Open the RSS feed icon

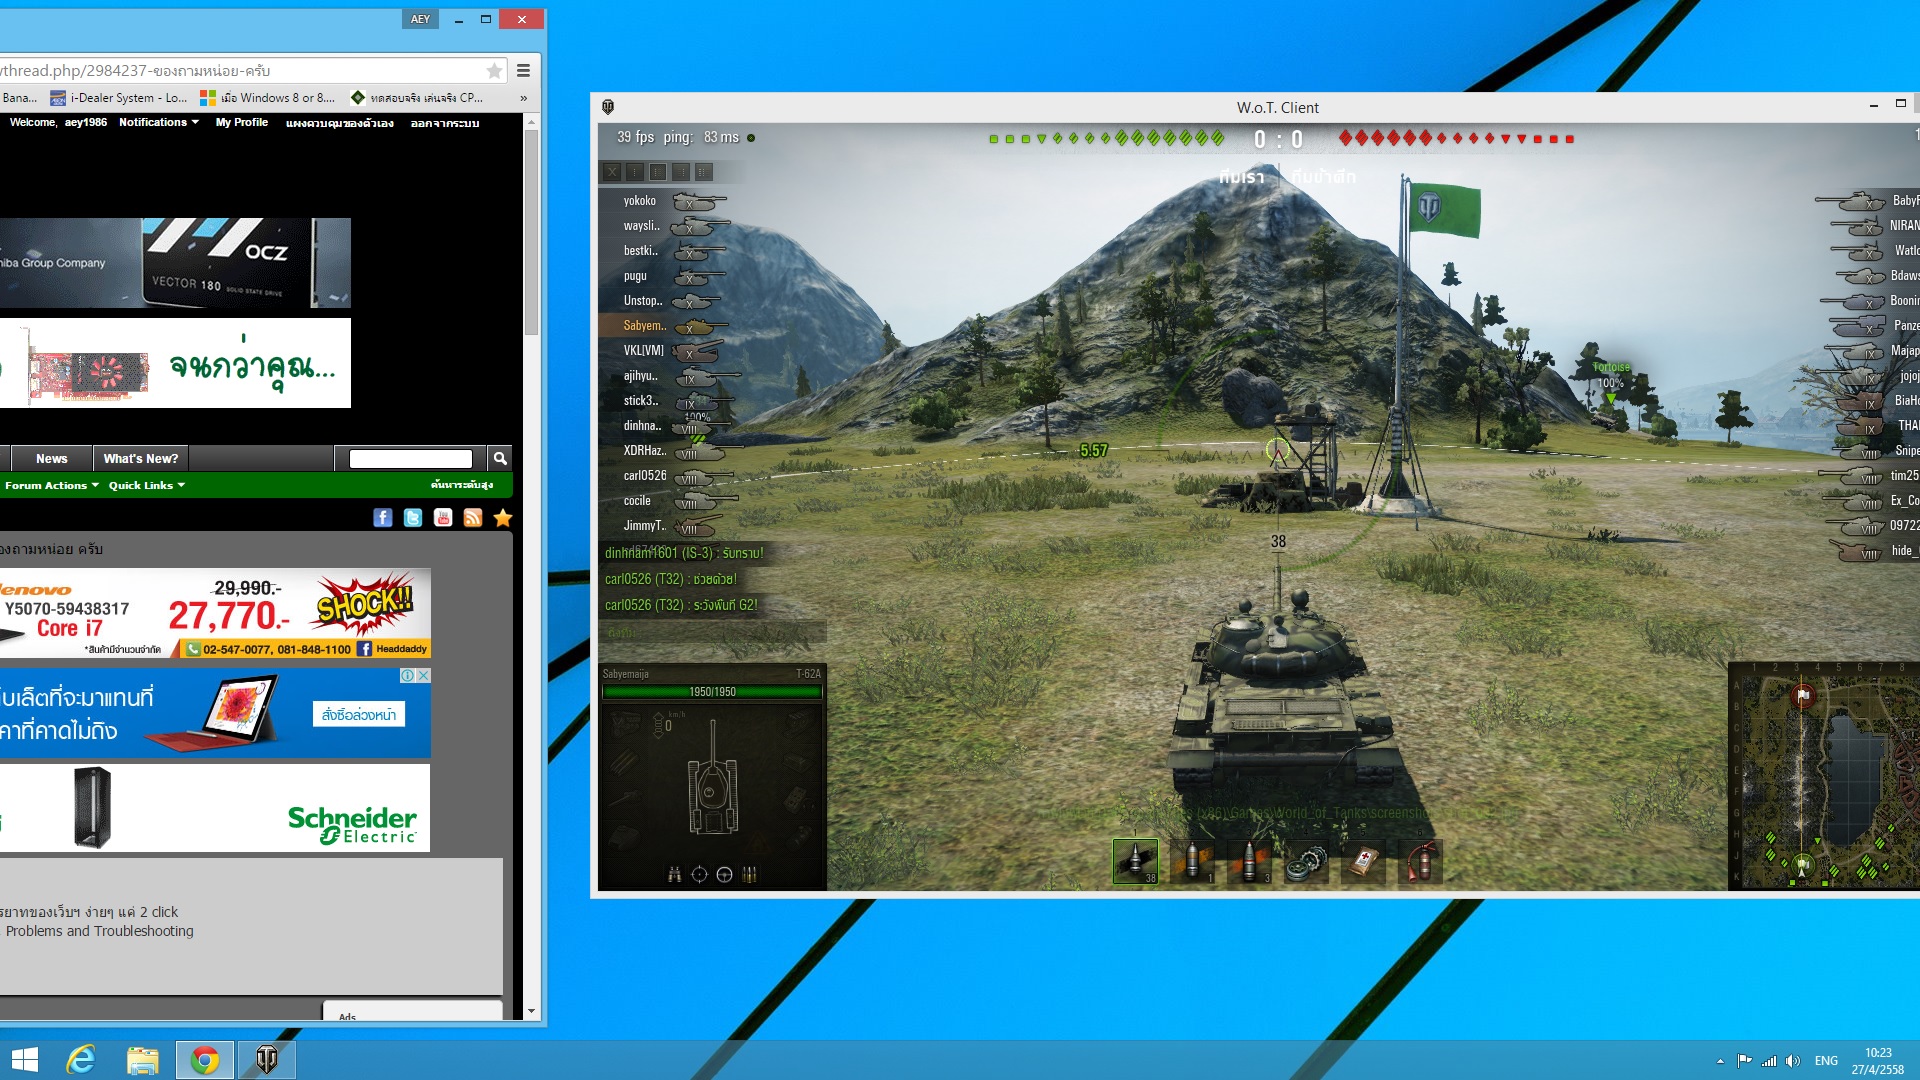coord(473,517)
